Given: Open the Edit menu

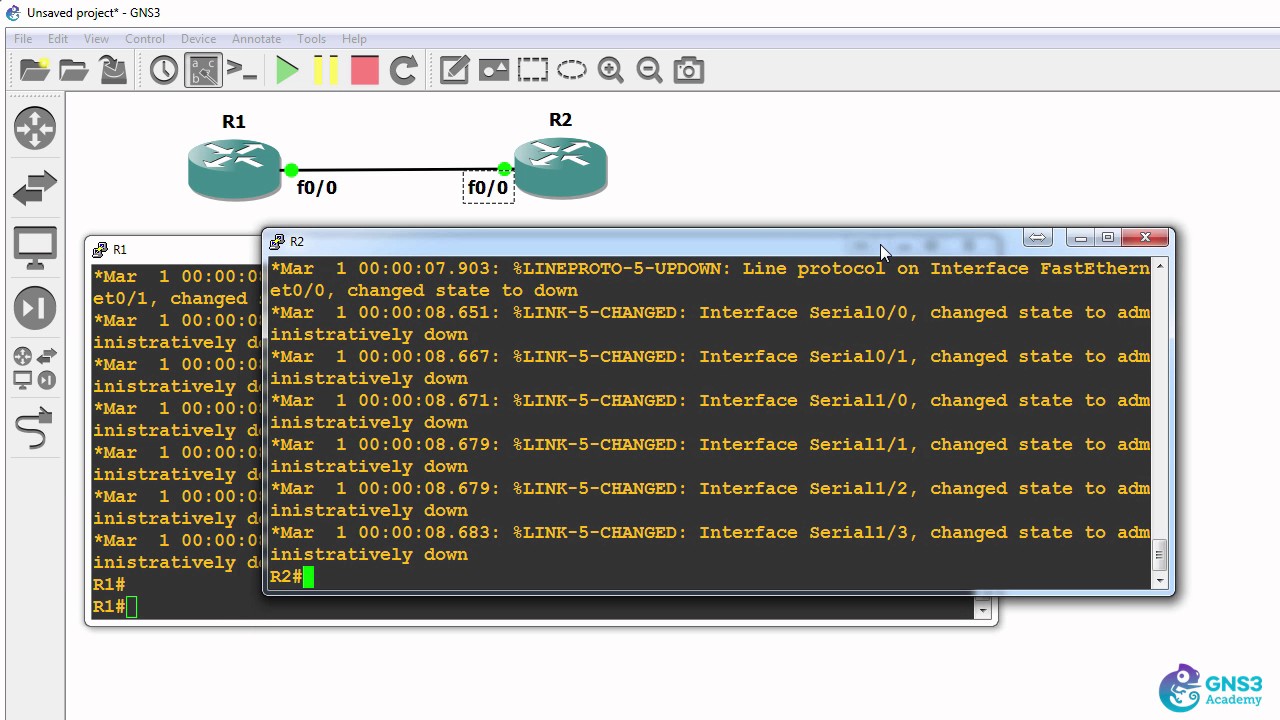Looking at the screenshot, I should point(58,39).
